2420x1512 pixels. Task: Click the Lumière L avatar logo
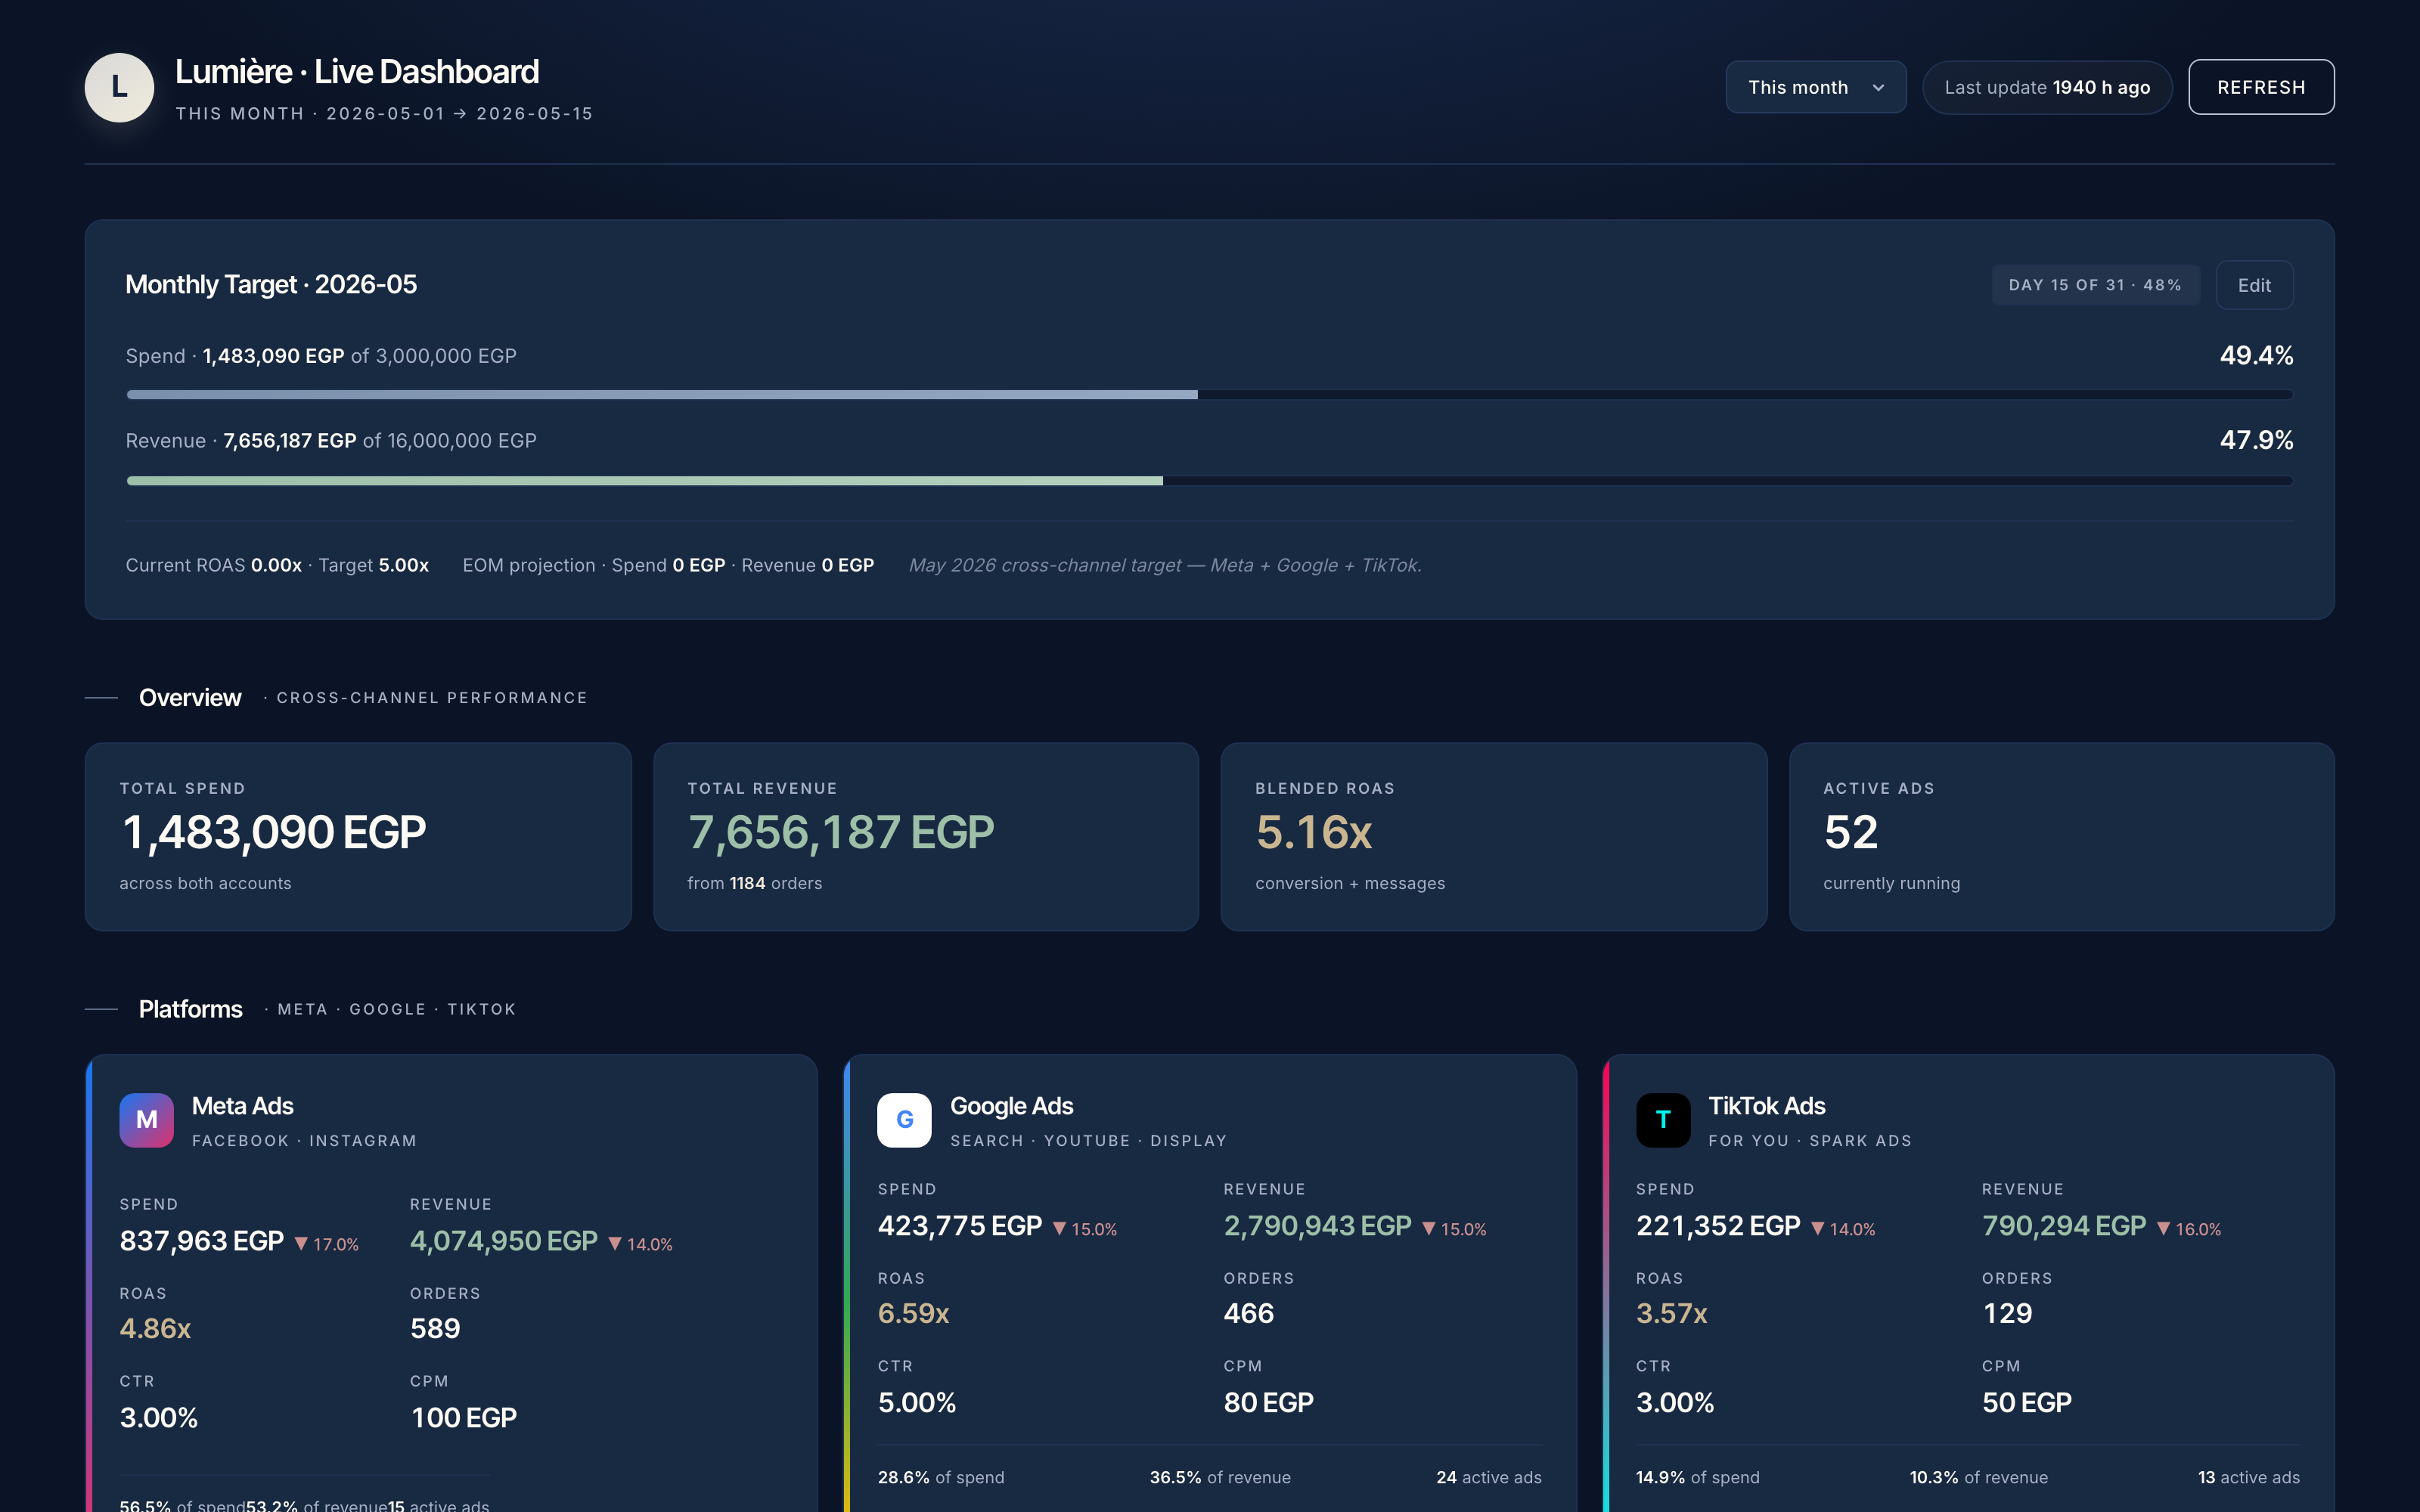click(x=119, y=87)
